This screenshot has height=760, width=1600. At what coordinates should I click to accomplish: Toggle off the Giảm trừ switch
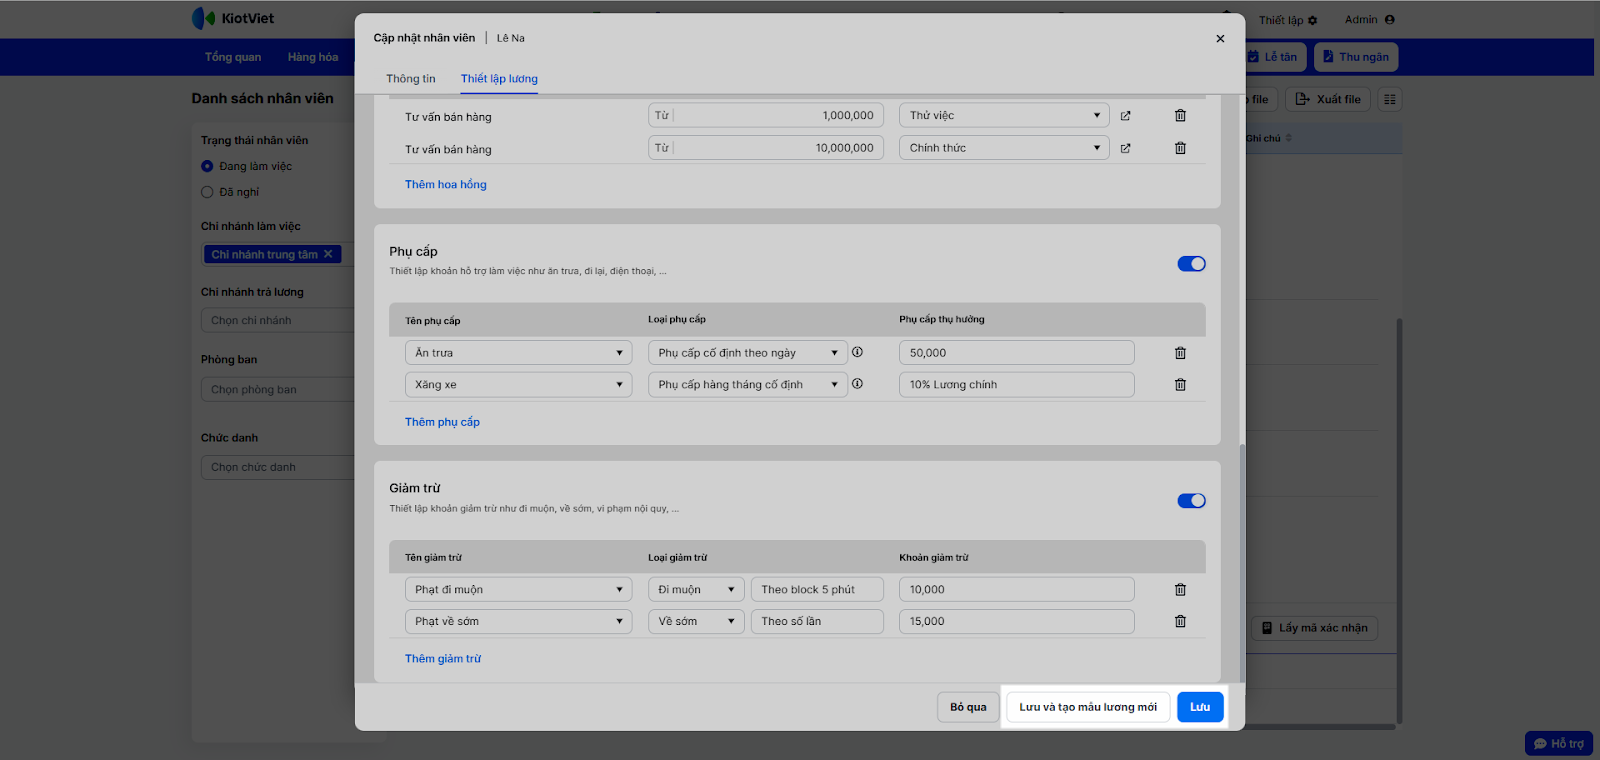[1191, 501]
